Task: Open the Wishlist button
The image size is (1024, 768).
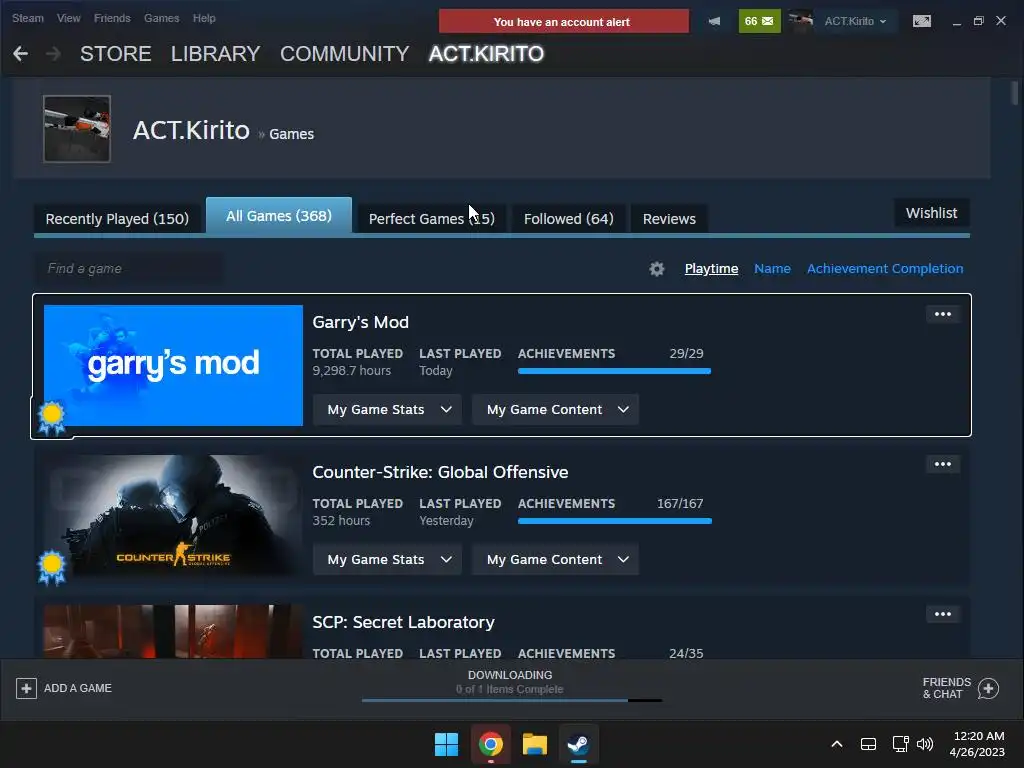Action: (931, 213)
